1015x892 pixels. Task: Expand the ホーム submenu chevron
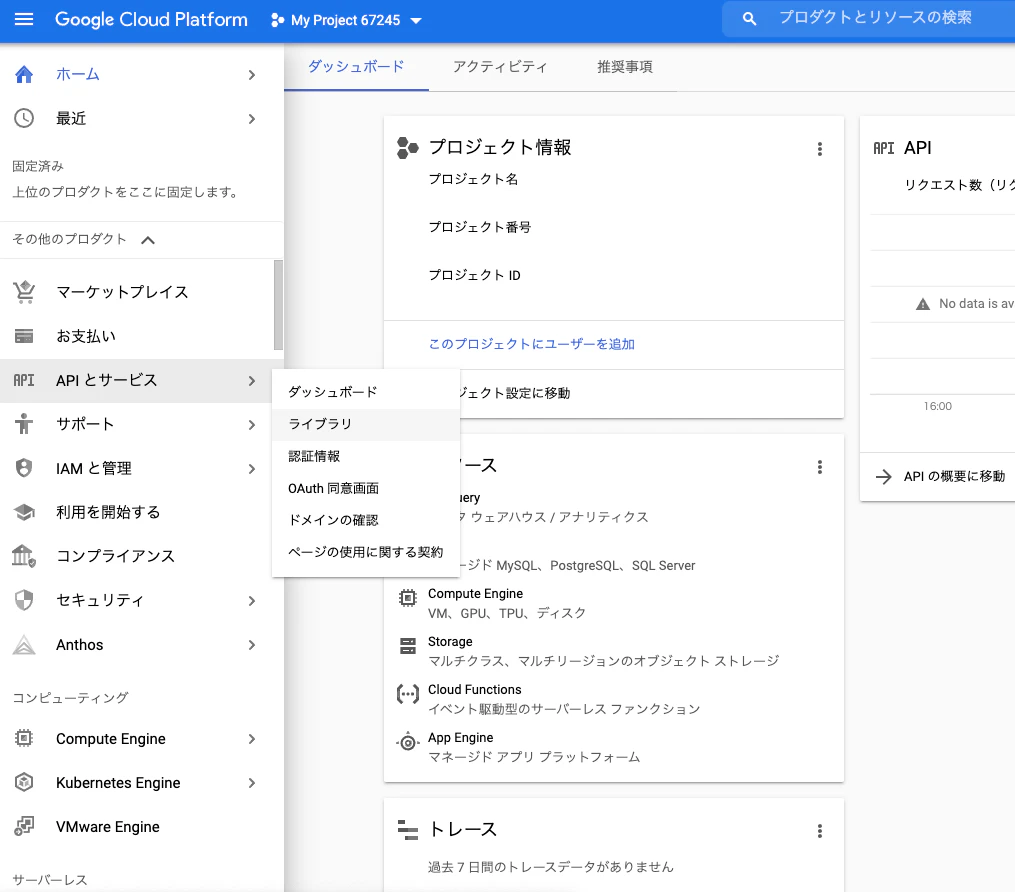pyautogui.click(x=252, y=75)
